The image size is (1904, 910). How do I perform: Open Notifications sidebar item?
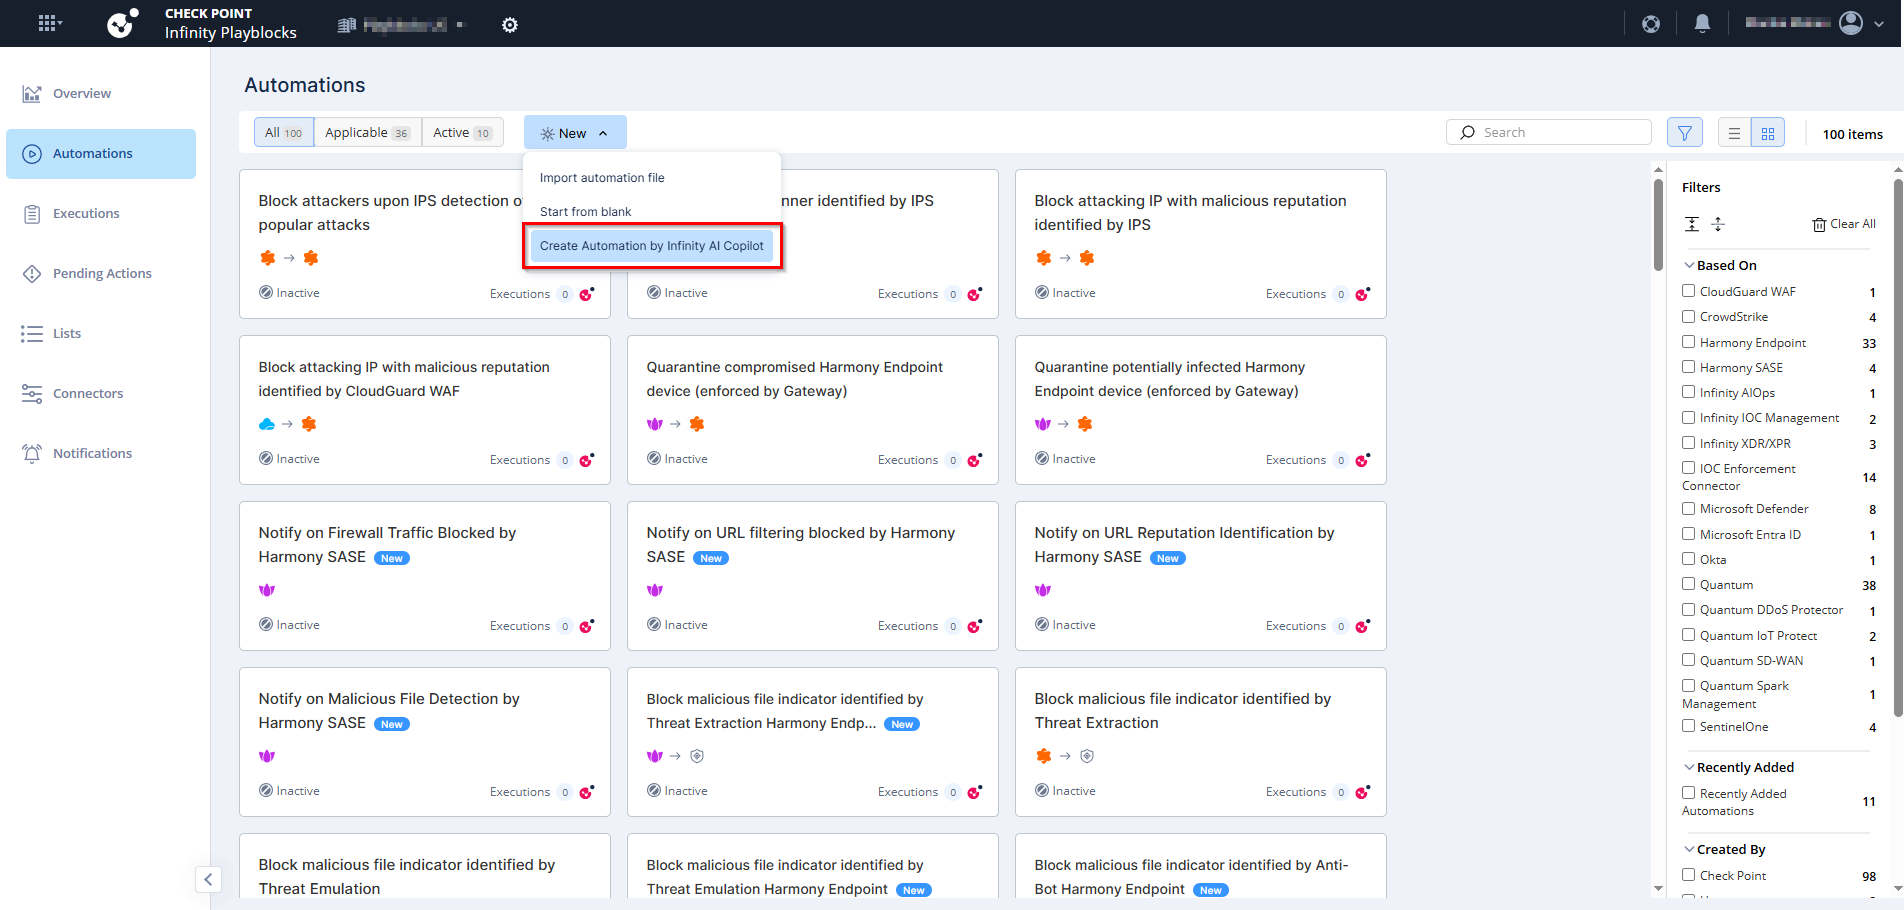click(101, 454)
